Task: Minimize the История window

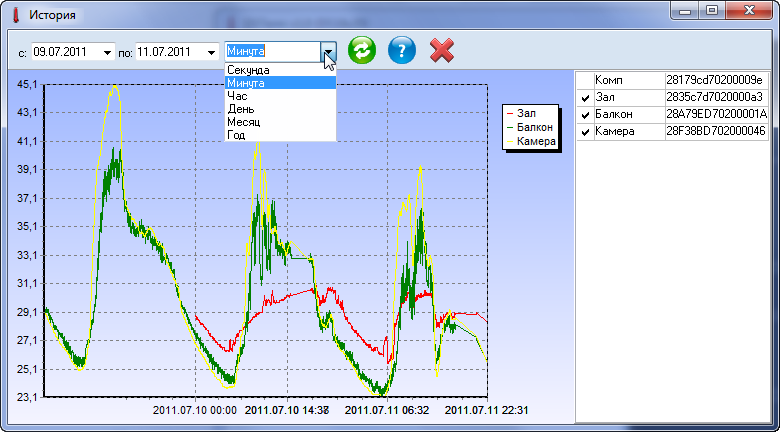Action: pos(685,10)
